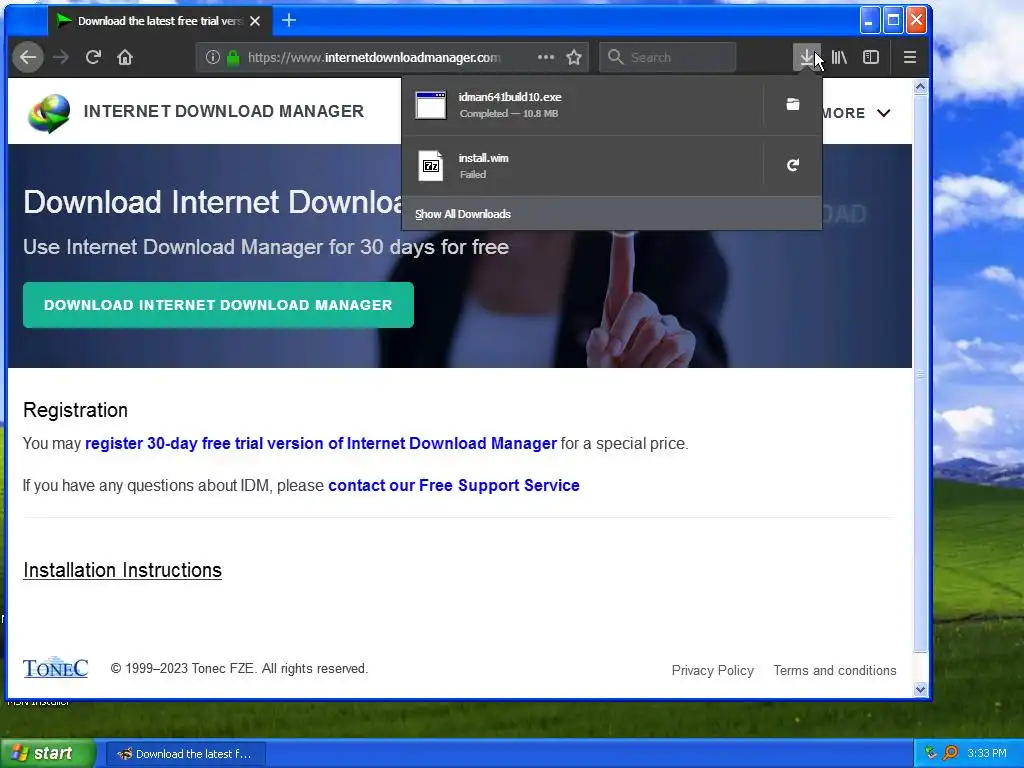Minimize the Firefox browser window

(869, 20)
